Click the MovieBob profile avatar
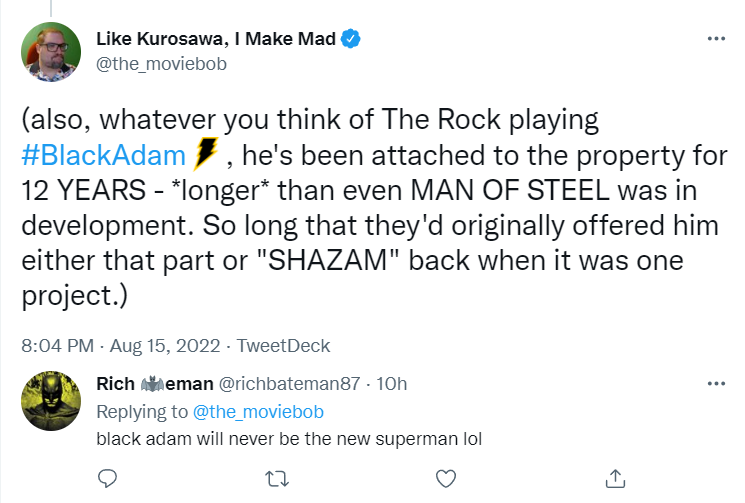Viewport: 745px width, 503px height. (49, 53)
